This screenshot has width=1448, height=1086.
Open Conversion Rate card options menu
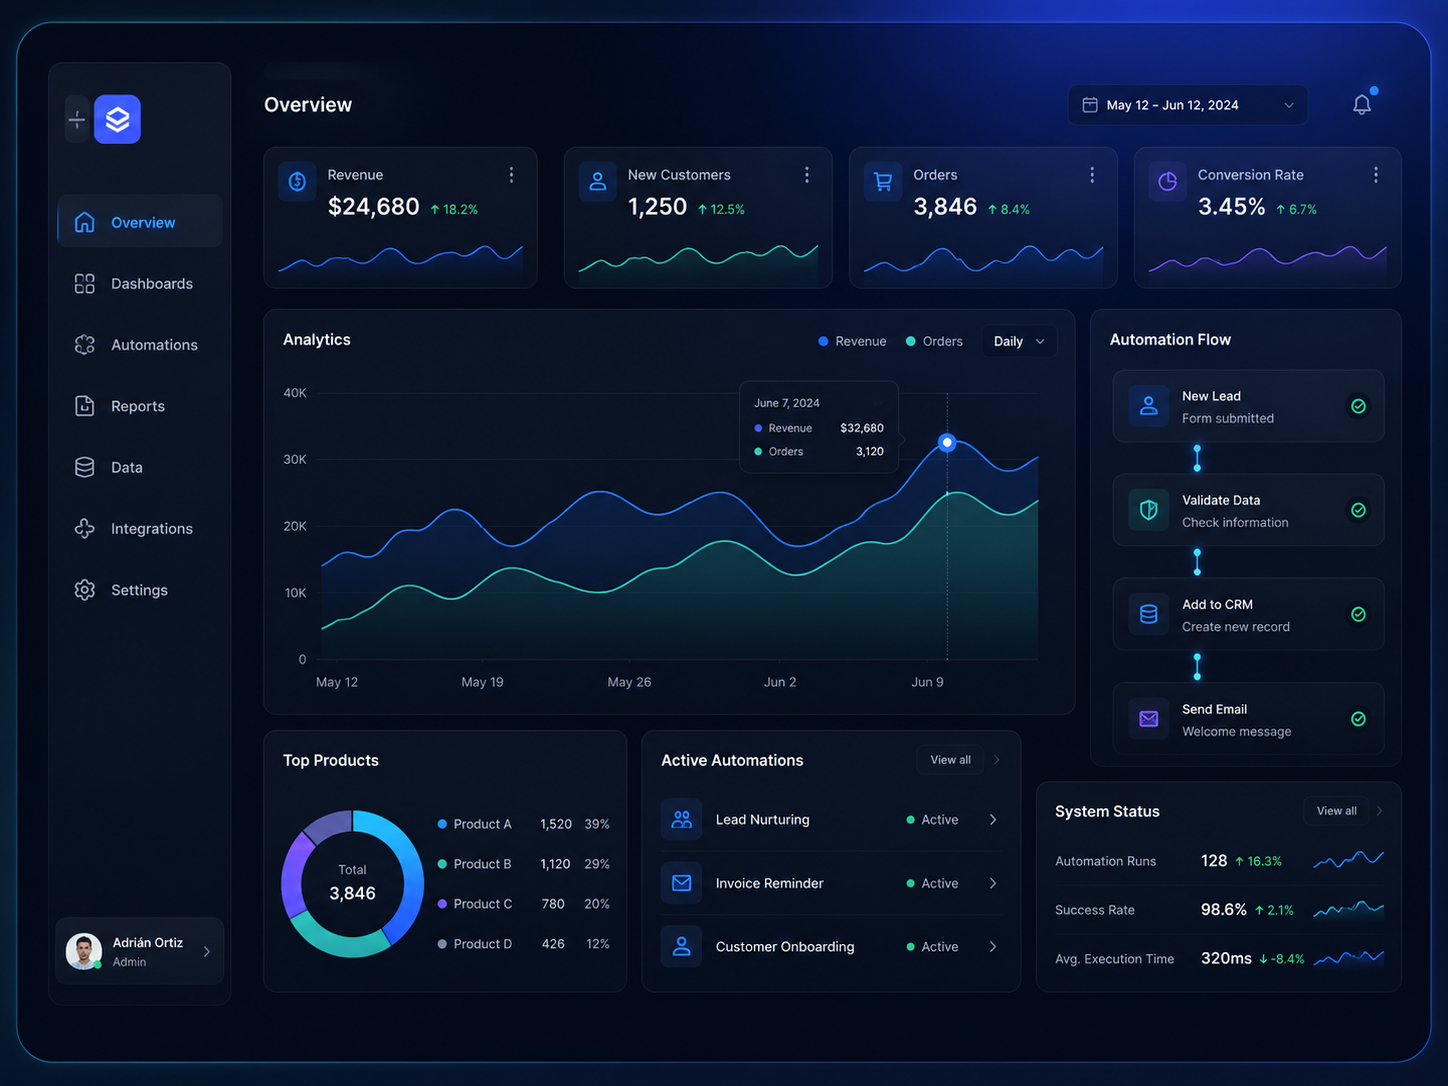pyautogui.click(x=1376, y=175)
